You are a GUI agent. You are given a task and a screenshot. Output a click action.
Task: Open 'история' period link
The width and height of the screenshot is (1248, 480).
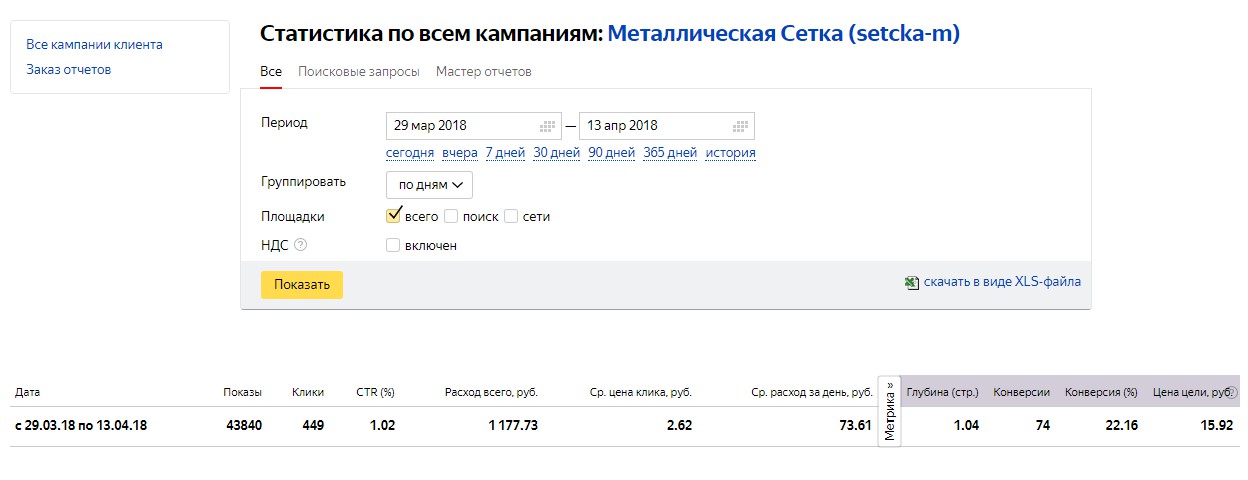pyautogui.click(x=731, y=153)
